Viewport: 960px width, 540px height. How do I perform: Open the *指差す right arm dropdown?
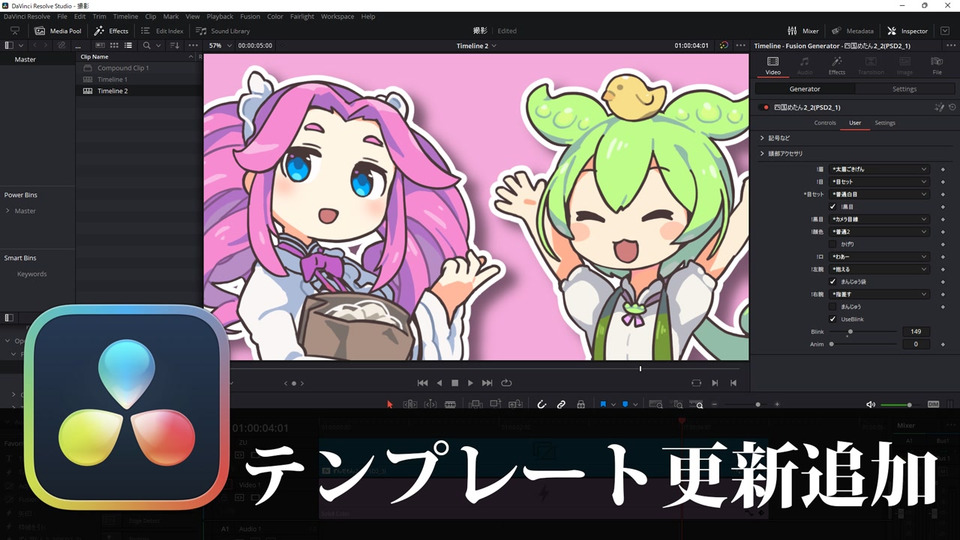click(x=879, y=294)
